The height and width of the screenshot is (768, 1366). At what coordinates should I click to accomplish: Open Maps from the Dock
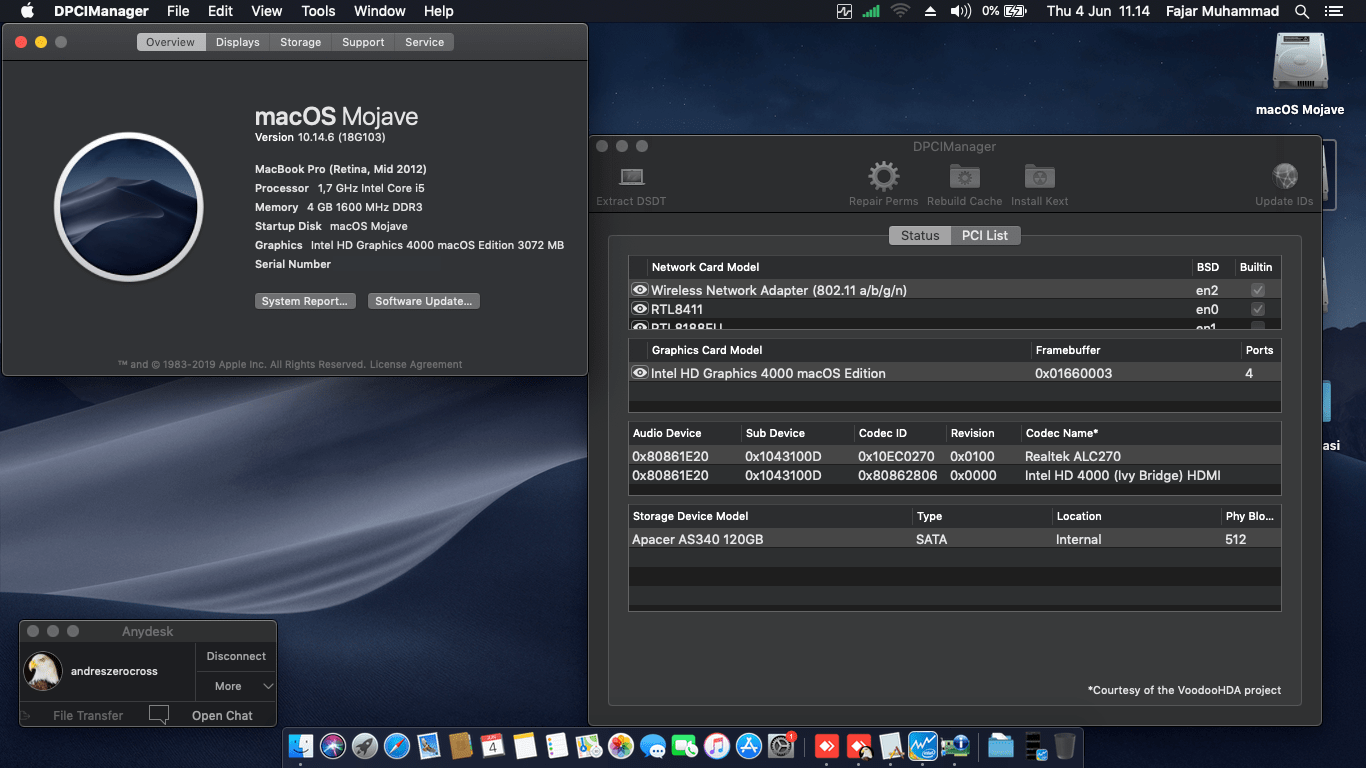[x=589, y=746]
